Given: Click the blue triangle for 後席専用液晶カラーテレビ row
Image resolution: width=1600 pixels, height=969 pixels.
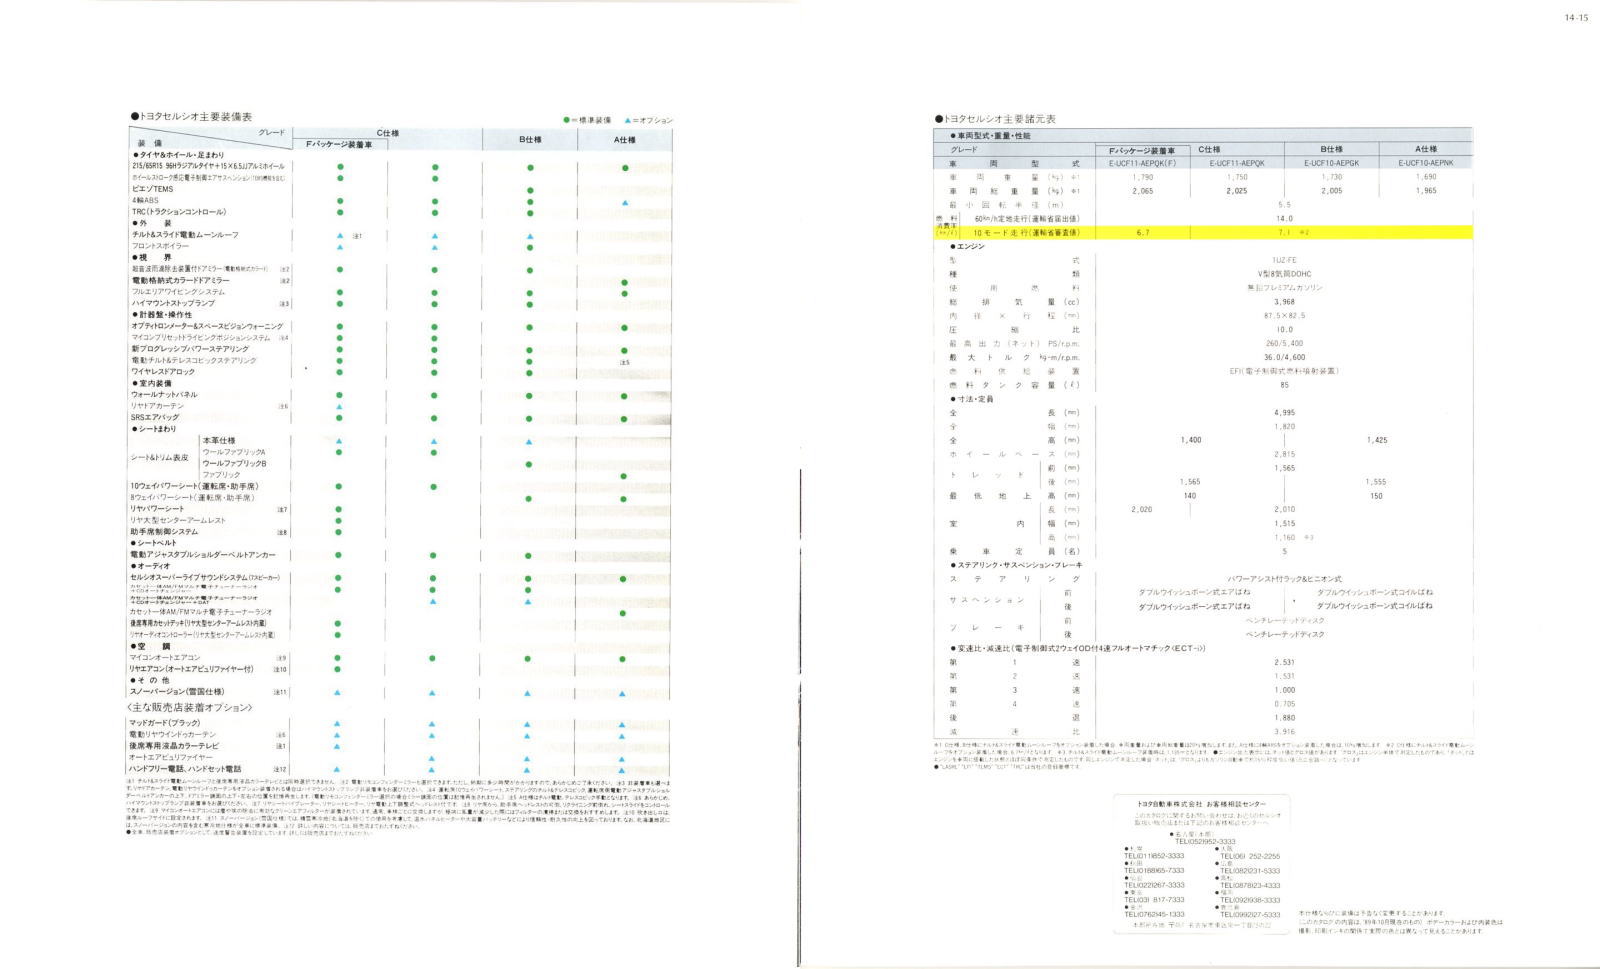Looking at the screenshot, I should tap(338, 746).
